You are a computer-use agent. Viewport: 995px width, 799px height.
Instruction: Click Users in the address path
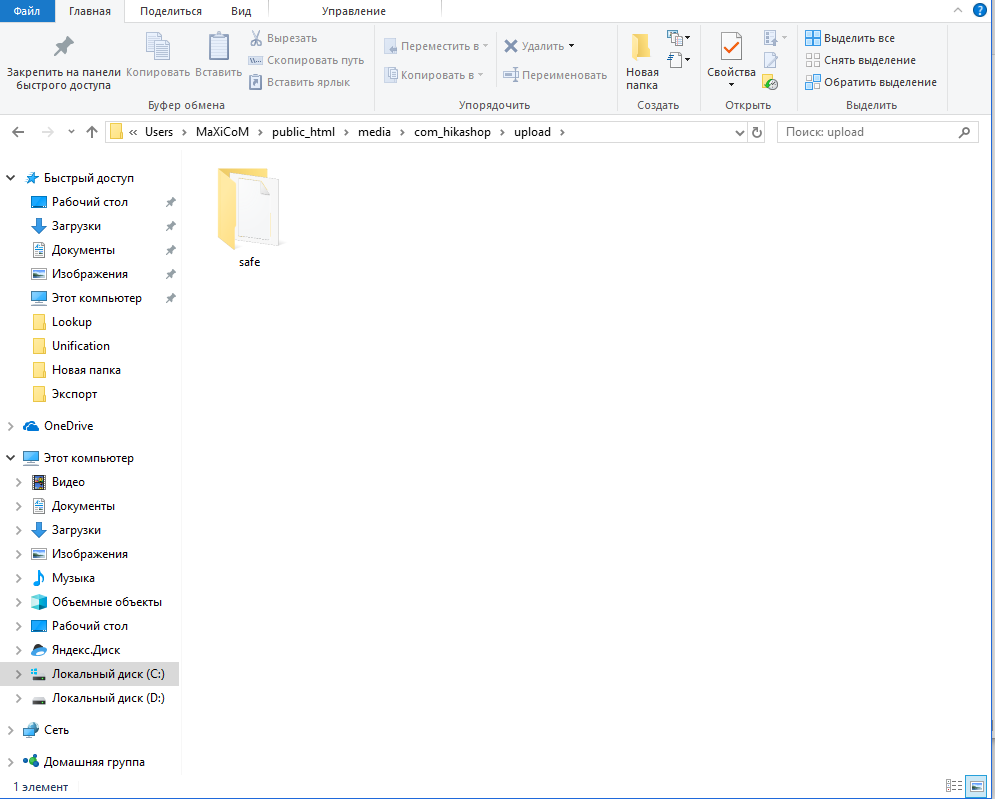(159, 132)
